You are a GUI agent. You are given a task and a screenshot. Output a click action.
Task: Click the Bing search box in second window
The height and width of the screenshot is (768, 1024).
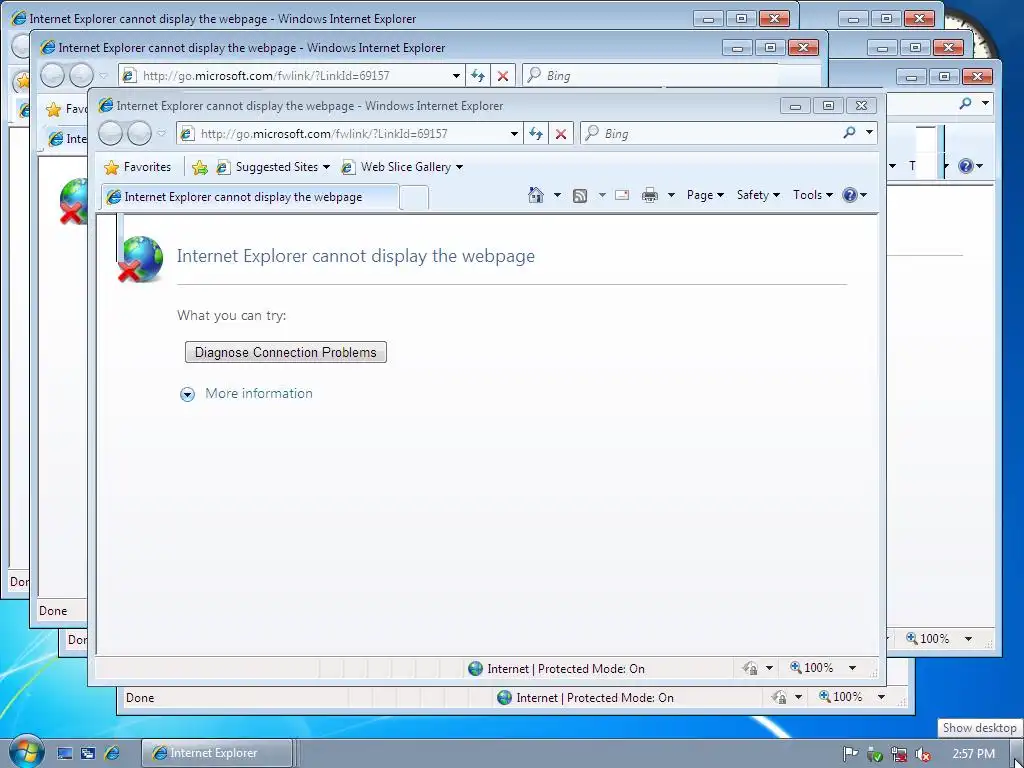[x=671, y=76]
